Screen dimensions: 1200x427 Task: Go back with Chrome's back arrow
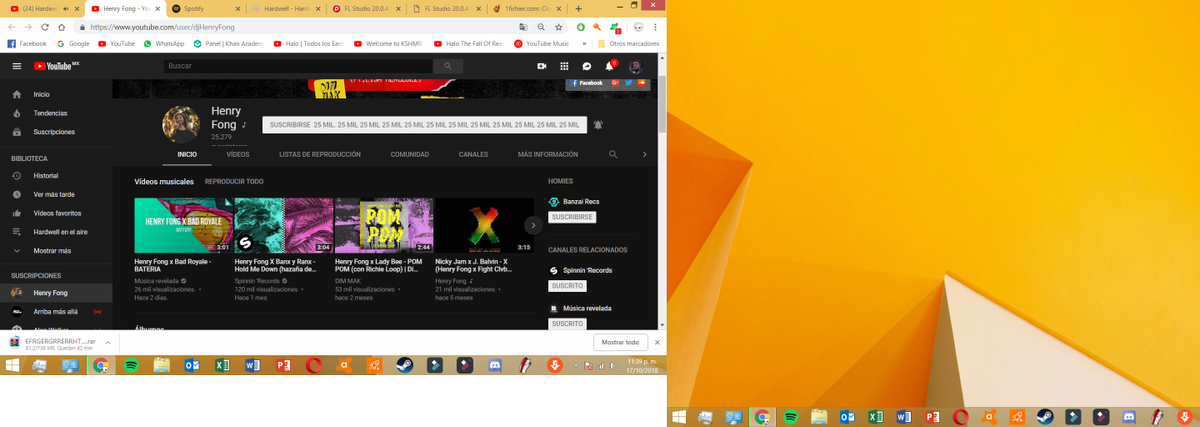[11, 27]
